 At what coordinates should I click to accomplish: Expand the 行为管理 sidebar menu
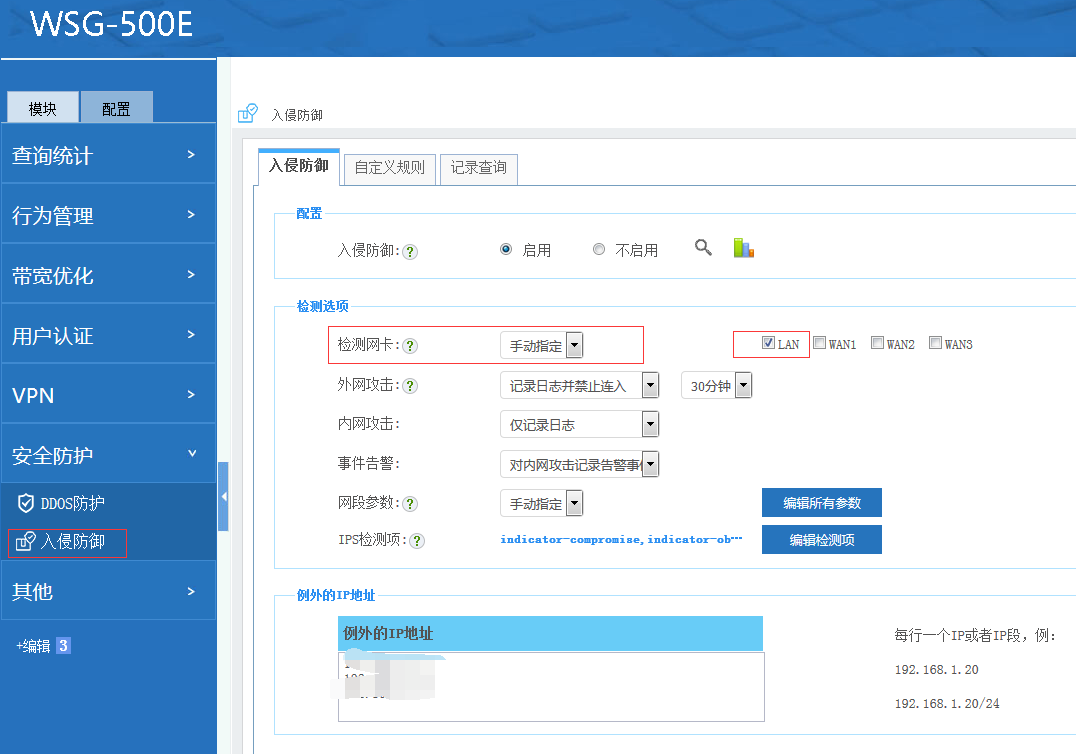[108, 215]
